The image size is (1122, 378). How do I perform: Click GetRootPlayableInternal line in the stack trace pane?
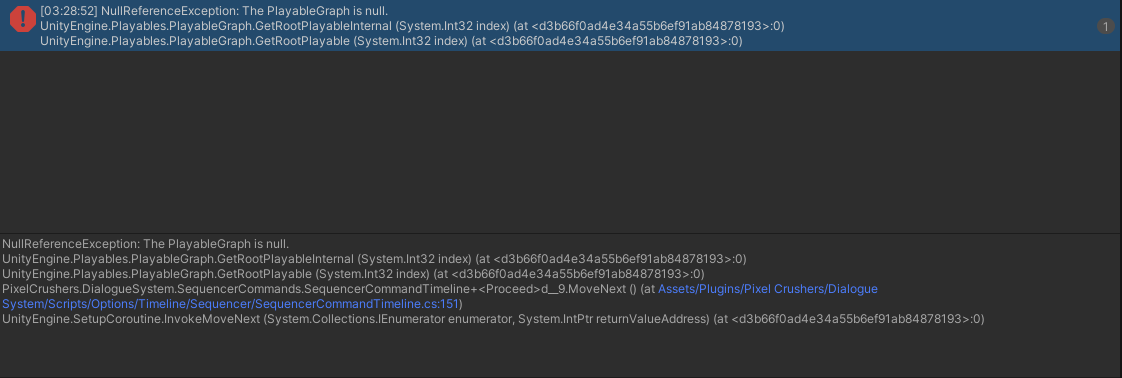click(x=374, y=259)
